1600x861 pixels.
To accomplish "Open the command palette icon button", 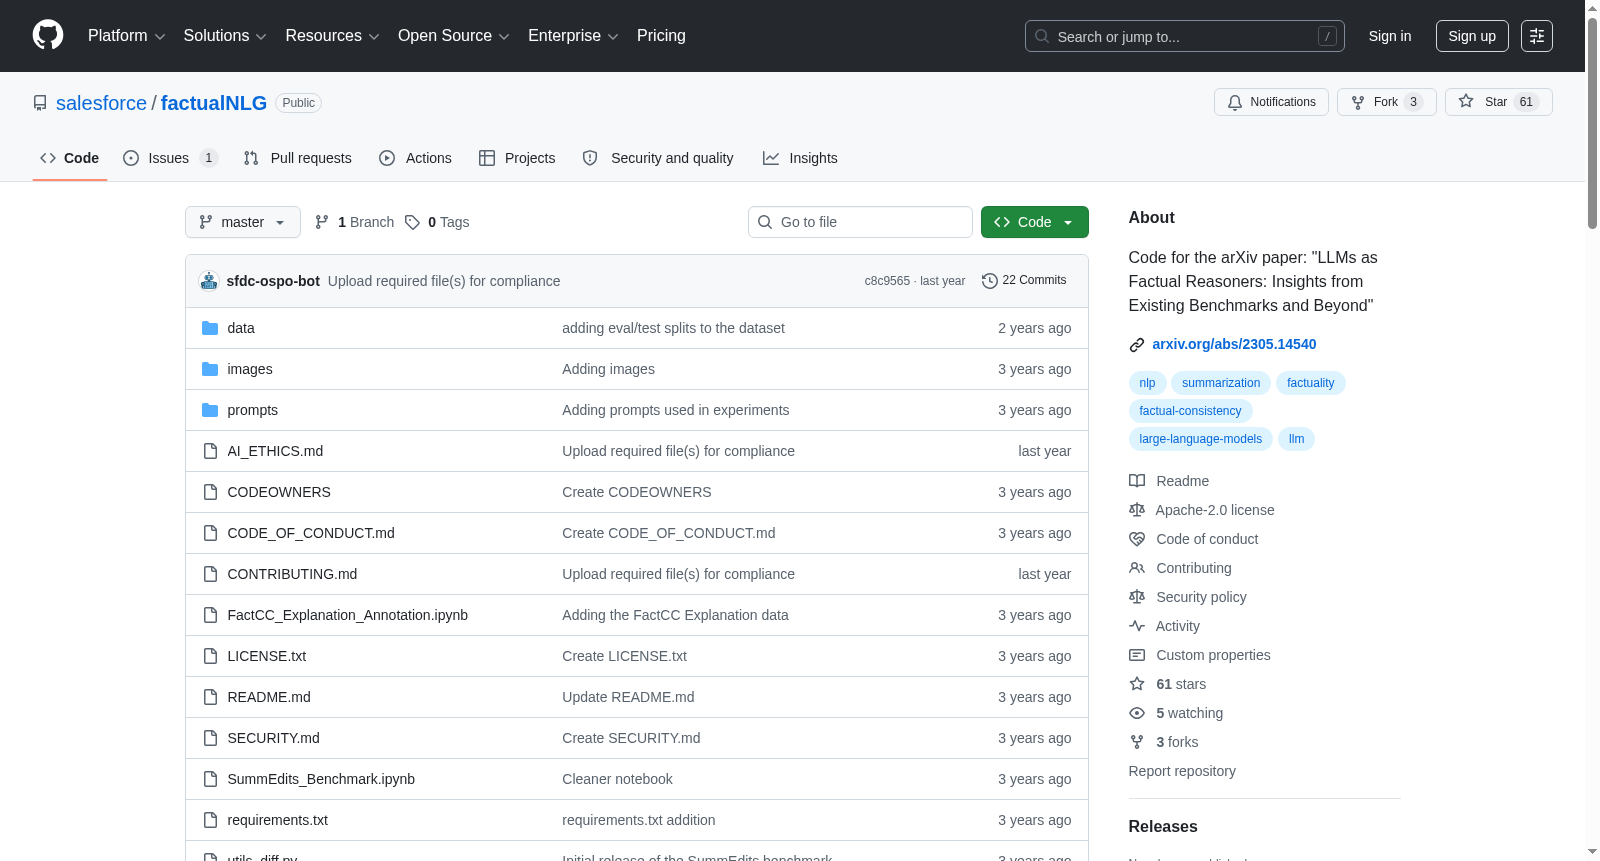I will click(1537, 36).
